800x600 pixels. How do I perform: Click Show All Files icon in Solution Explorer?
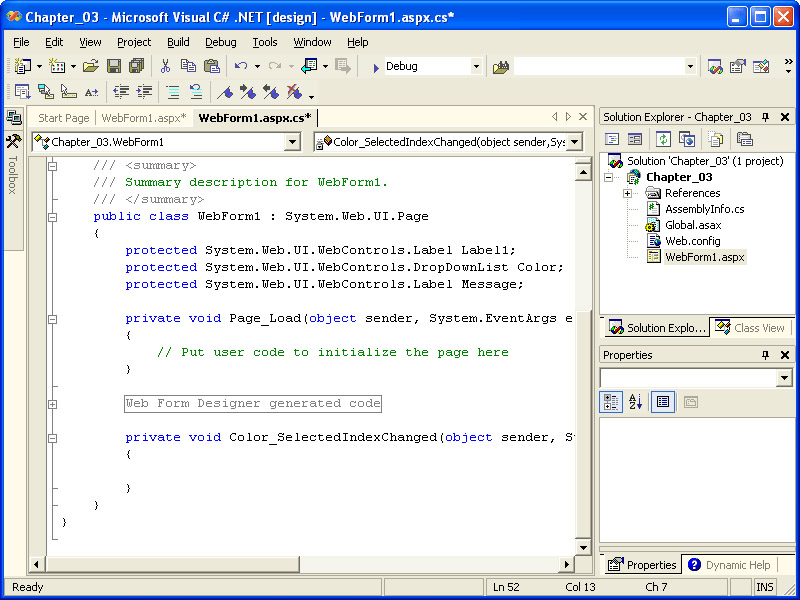pos(715,139)
